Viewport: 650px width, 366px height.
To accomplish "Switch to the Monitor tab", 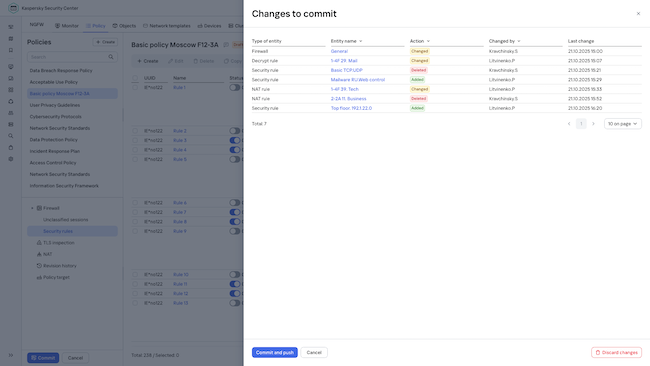I will click(x=67, y=26).
